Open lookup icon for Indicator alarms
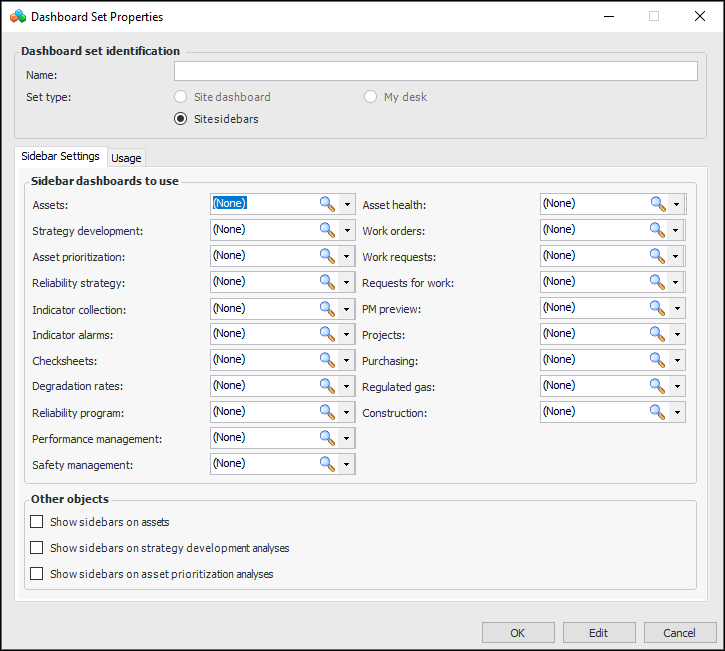 click(327, 333)
